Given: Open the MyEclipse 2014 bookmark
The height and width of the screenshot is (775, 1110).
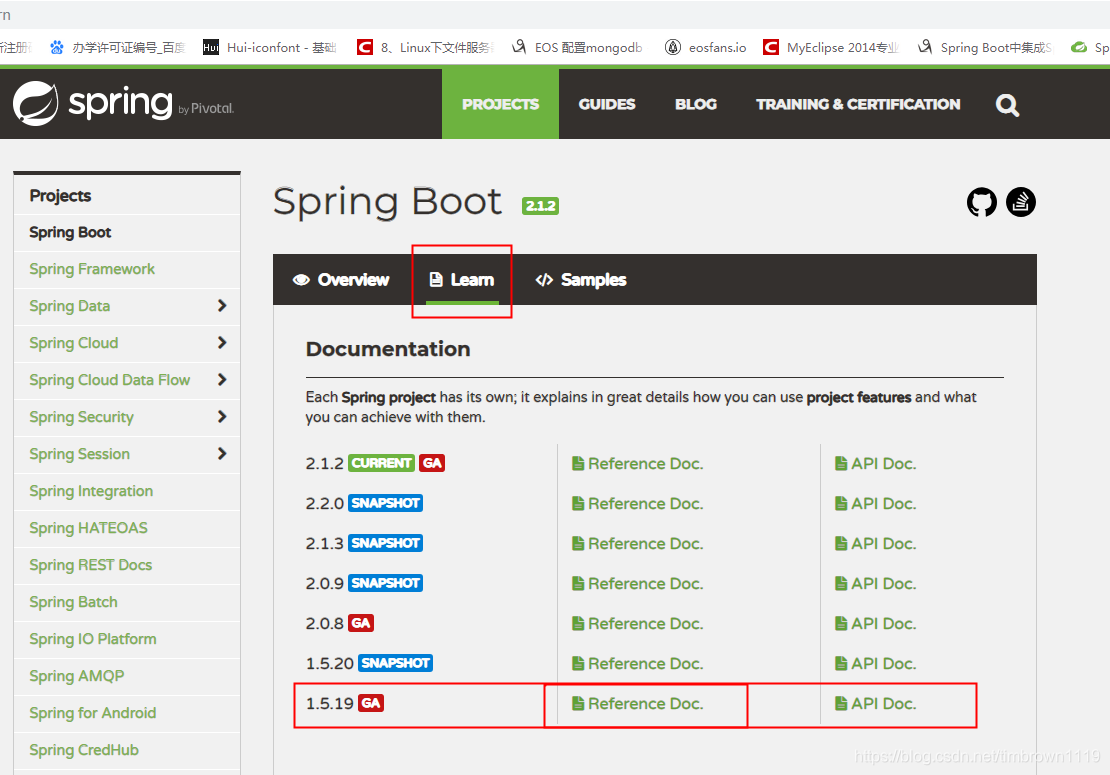Looking at the screenshot, I should click(830, 47).
